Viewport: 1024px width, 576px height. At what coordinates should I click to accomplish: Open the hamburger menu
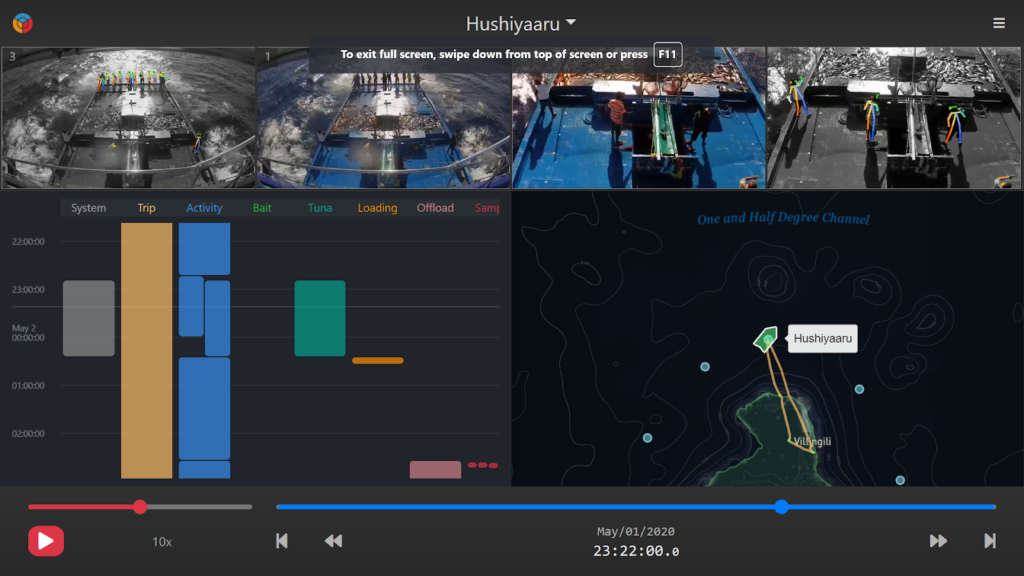point(999,23)
